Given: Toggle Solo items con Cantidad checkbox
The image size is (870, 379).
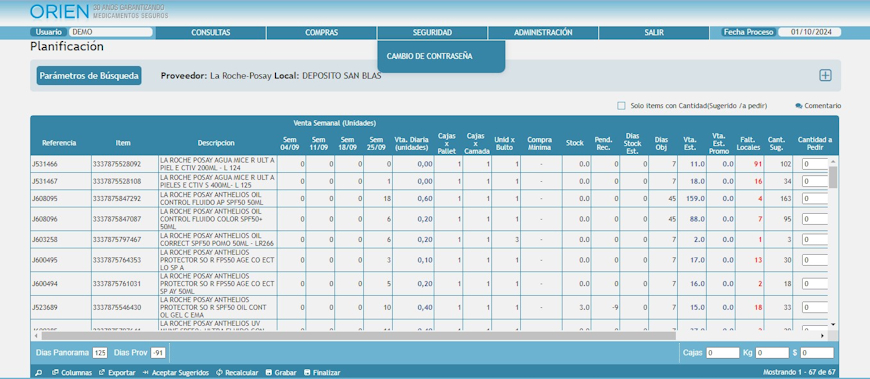Looking at the screenshot, I should tap(621, 105).
